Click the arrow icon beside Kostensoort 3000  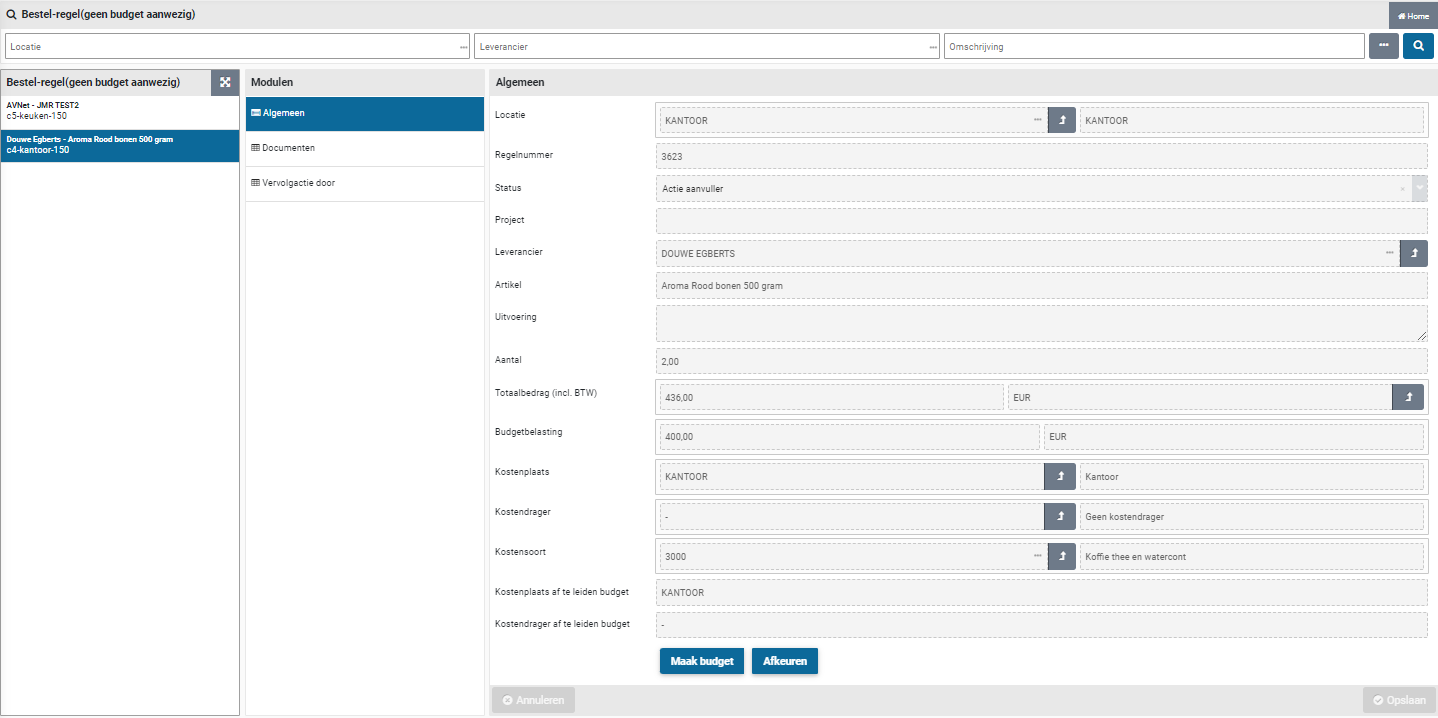(1062, 556)
